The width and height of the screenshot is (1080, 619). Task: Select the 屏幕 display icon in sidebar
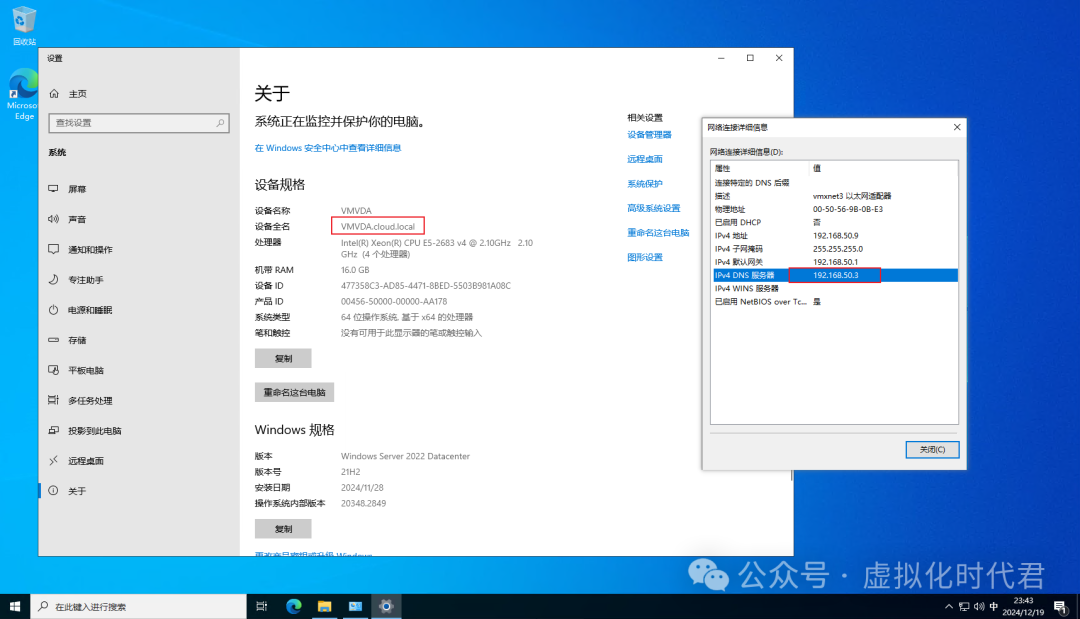click(54, 189)
